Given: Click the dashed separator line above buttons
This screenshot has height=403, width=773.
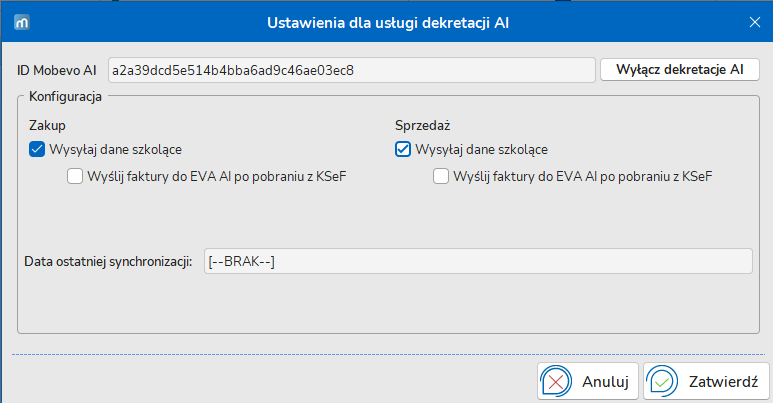Looking at the screenshot, I should (388, 354).
